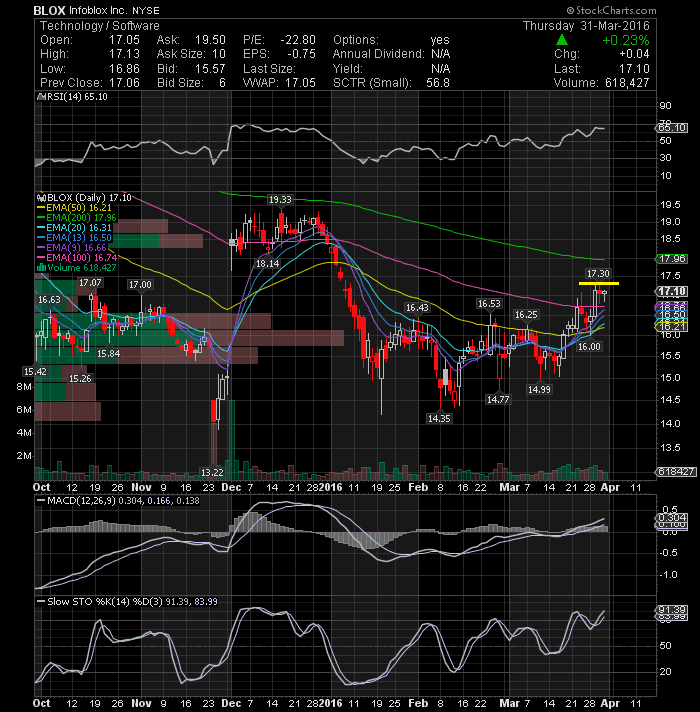Screen dimensions: 700x712
Task: Click the 17.30 recent high annotation
Action: [x=598, y=274]
